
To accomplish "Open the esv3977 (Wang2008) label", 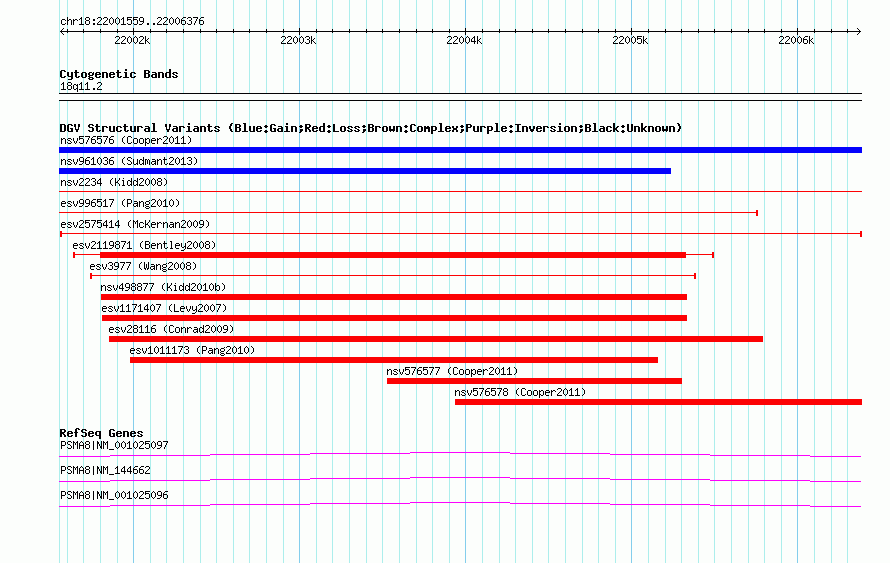I will point(143,266).
